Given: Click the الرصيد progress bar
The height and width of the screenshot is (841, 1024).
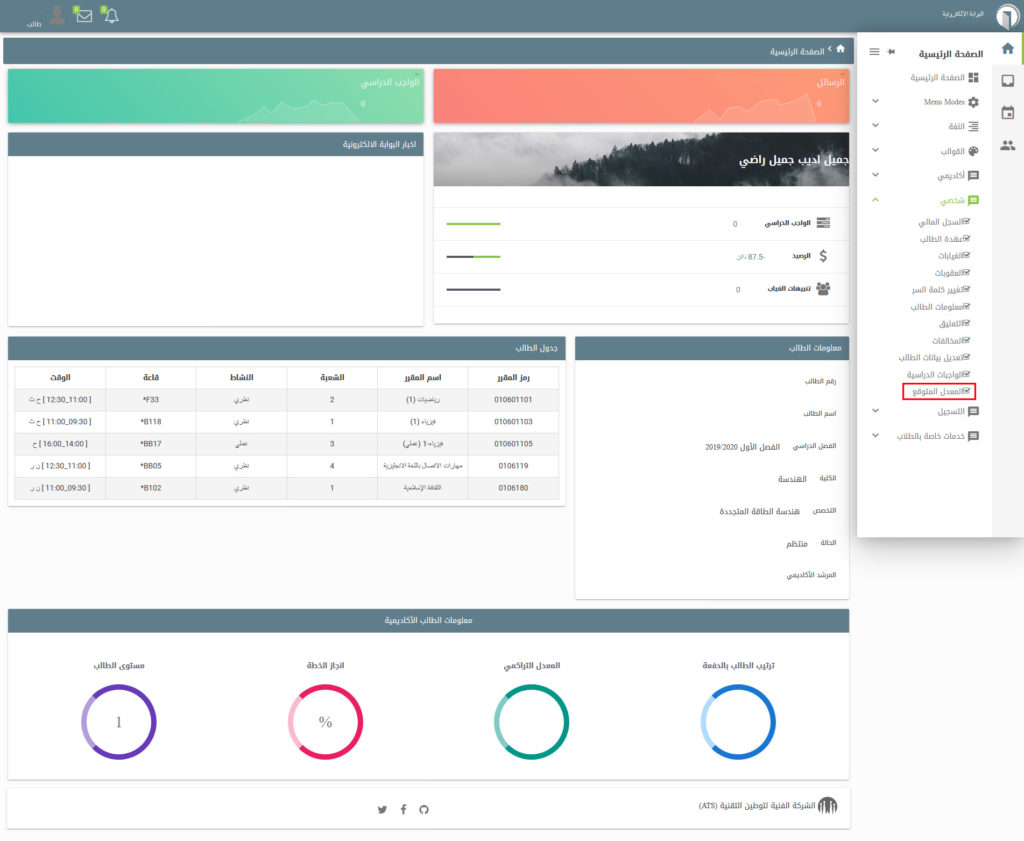Looking at the screenshot, I should point(473,257).
